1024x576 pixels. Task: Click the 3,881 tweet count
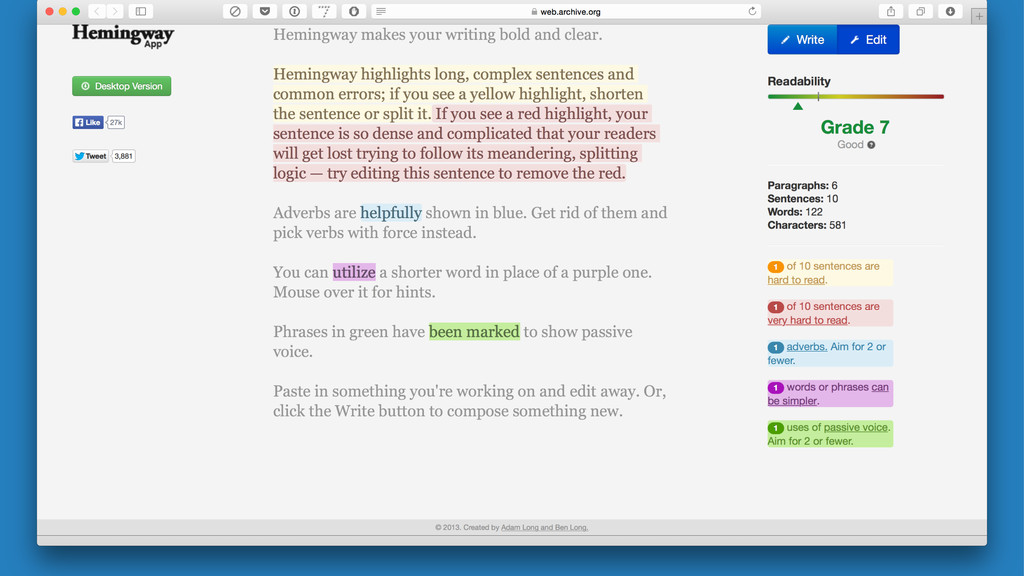click(x=123, y=156)
